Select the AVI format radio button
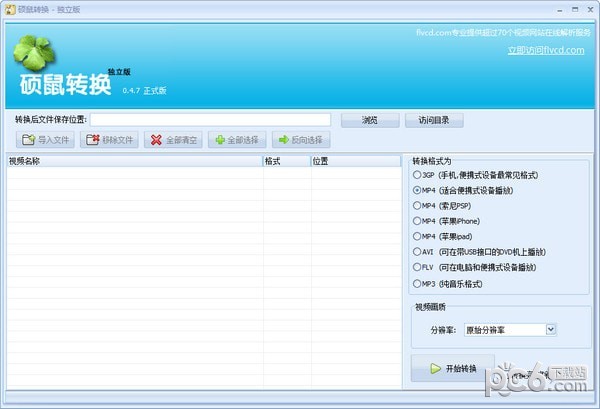The height and width of the screenshot is (409, 600). [x=417, y=252]
